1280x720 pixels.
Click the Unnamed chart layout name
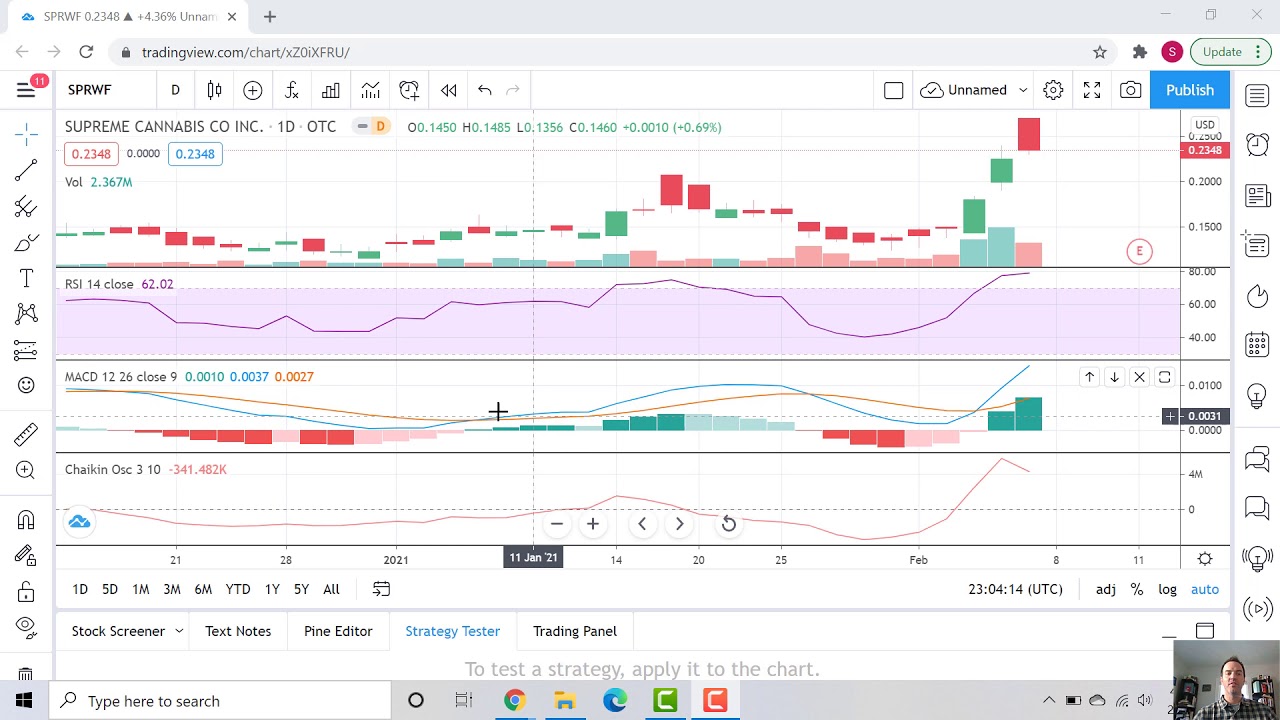(977, 90)
